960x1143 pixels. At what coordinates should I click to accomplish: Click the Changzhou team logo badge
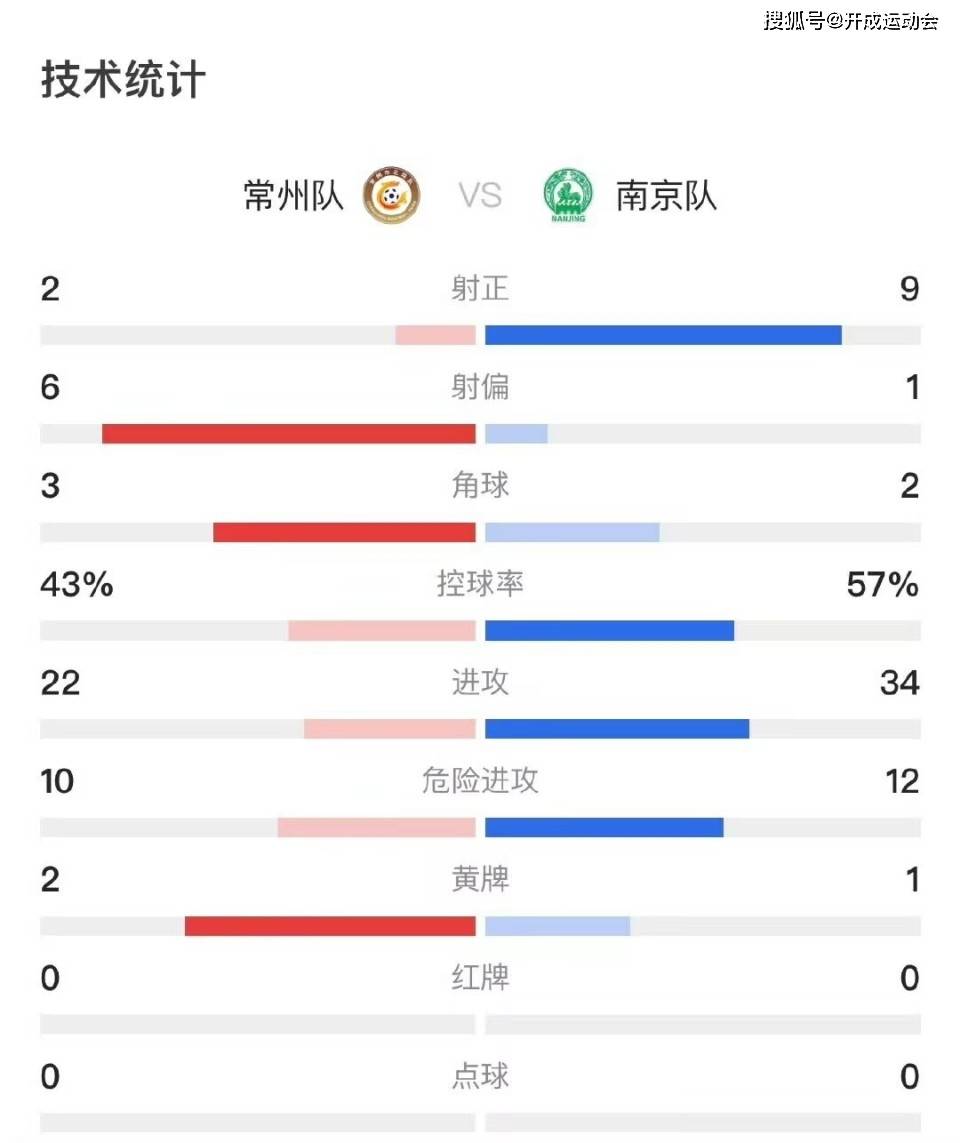[x=391, y=195]
